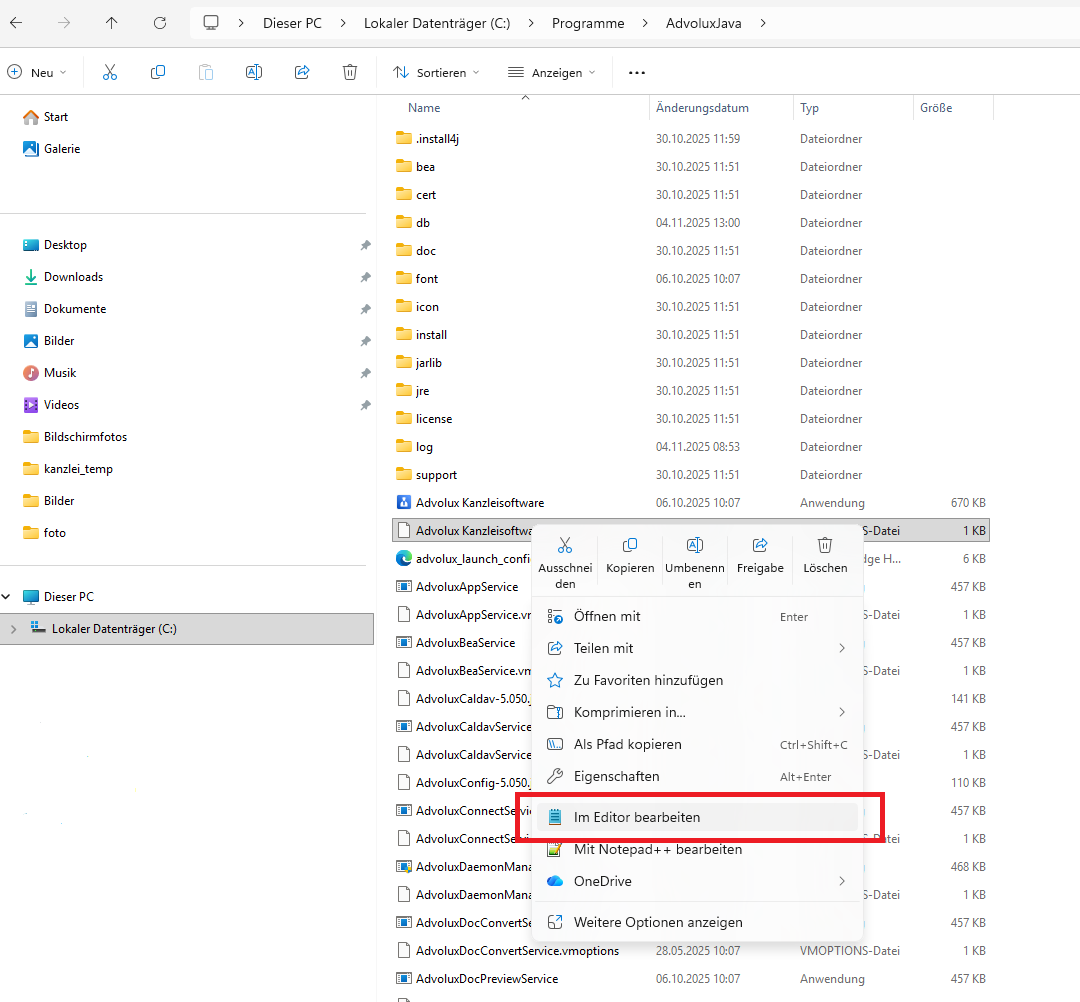This screenshot has height=1002, width=1080.
Task: Open the Anzeigen dropdown menu
Action: [551, 72]
